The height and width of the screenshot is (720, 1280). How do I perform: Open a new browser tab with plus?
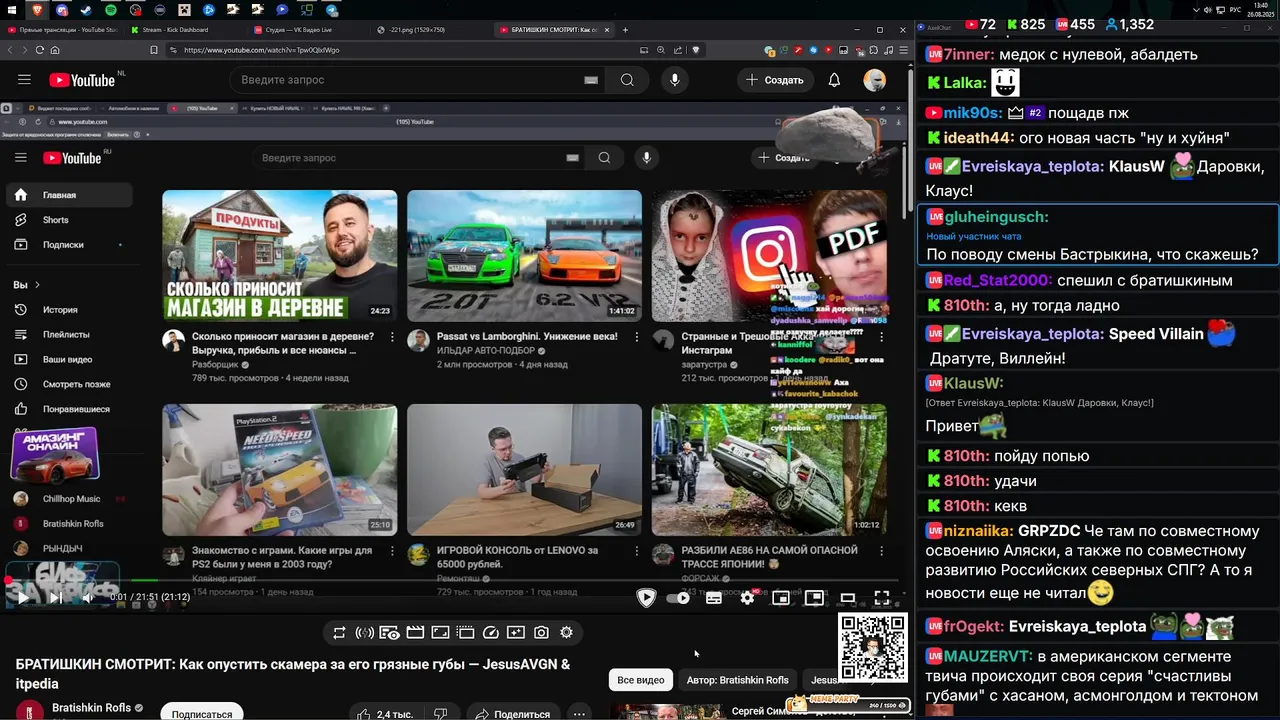pyautogui.click(x=625, y=30)
